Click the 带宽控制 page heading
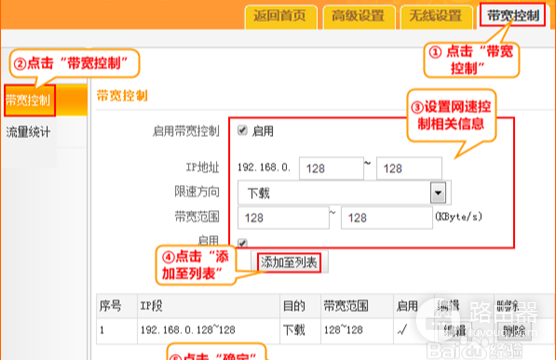Viewport: 556px width, 360px height. tap(122, 96)
